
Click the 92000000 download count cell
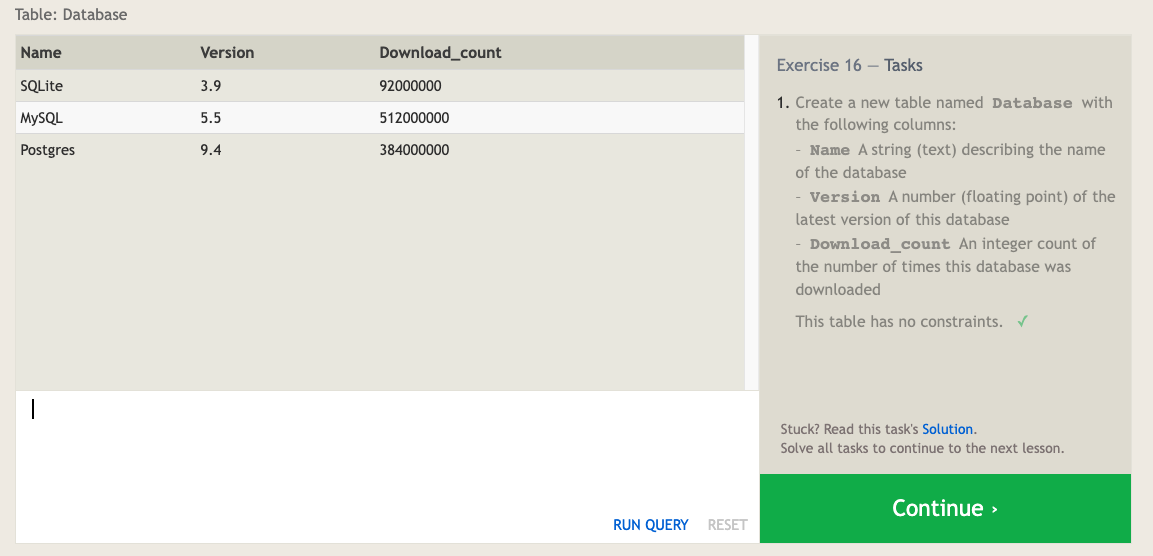point(410,86)
